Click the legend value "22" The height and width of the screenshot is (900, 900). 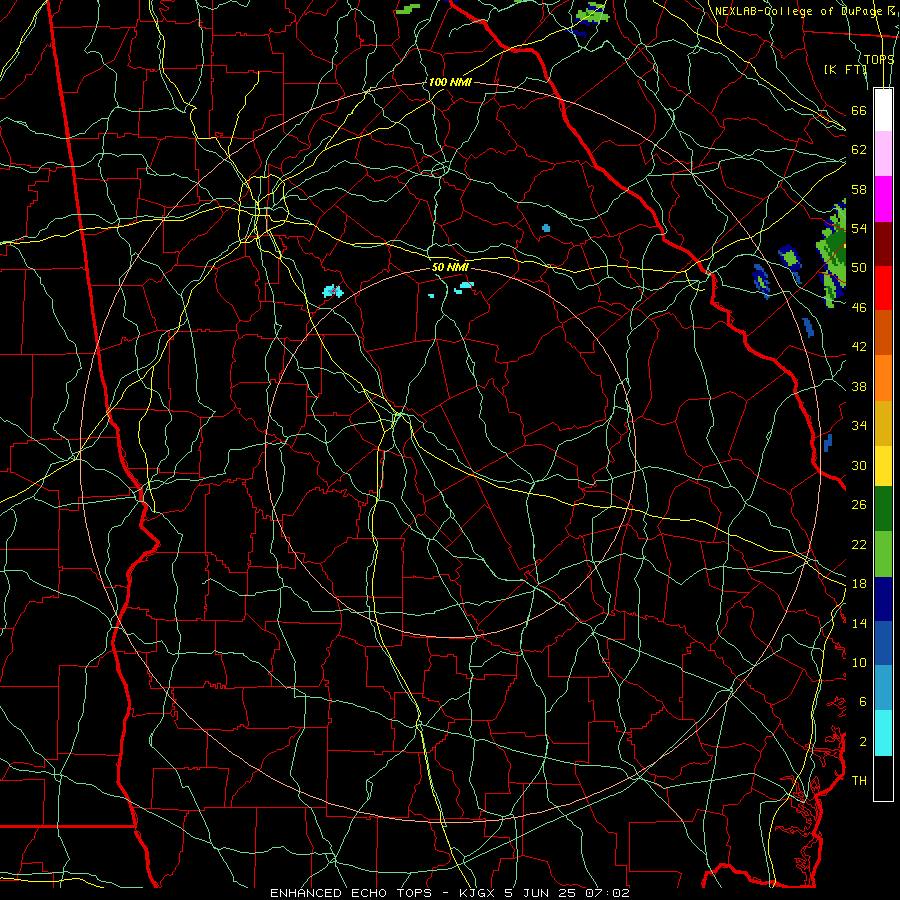pyautogui.click(x=859, y=544)
